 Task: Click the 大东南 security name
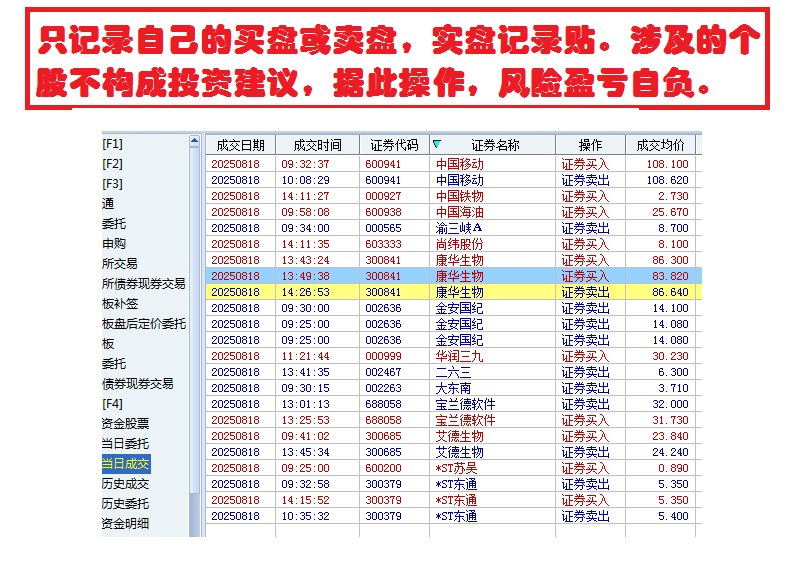pyautogui.click(x=453, y=388)
